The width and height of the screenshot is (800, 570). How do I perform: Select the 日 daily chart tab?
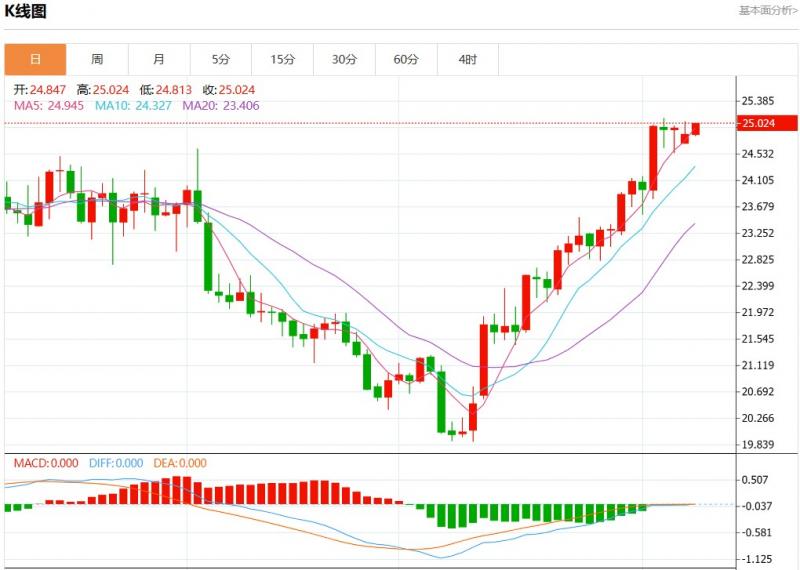[35, 60]
